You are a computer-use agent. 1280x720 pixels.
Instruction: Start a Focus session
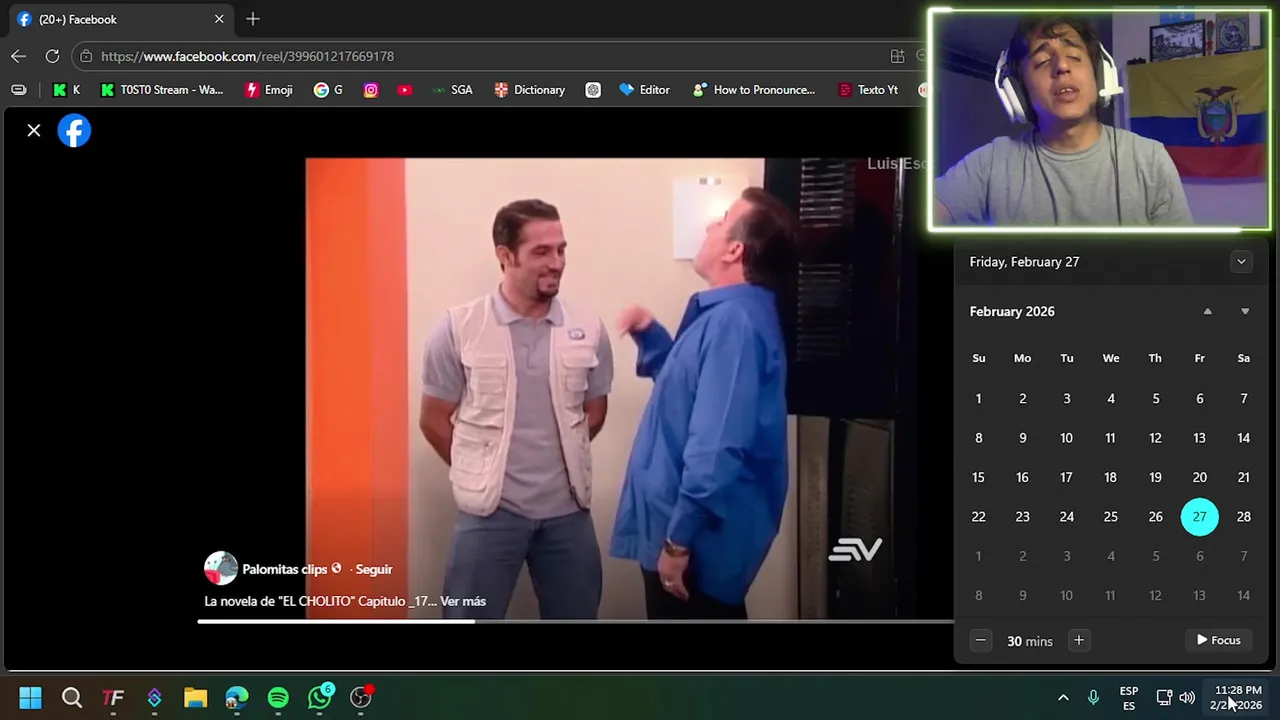(x=1218, y=641)
